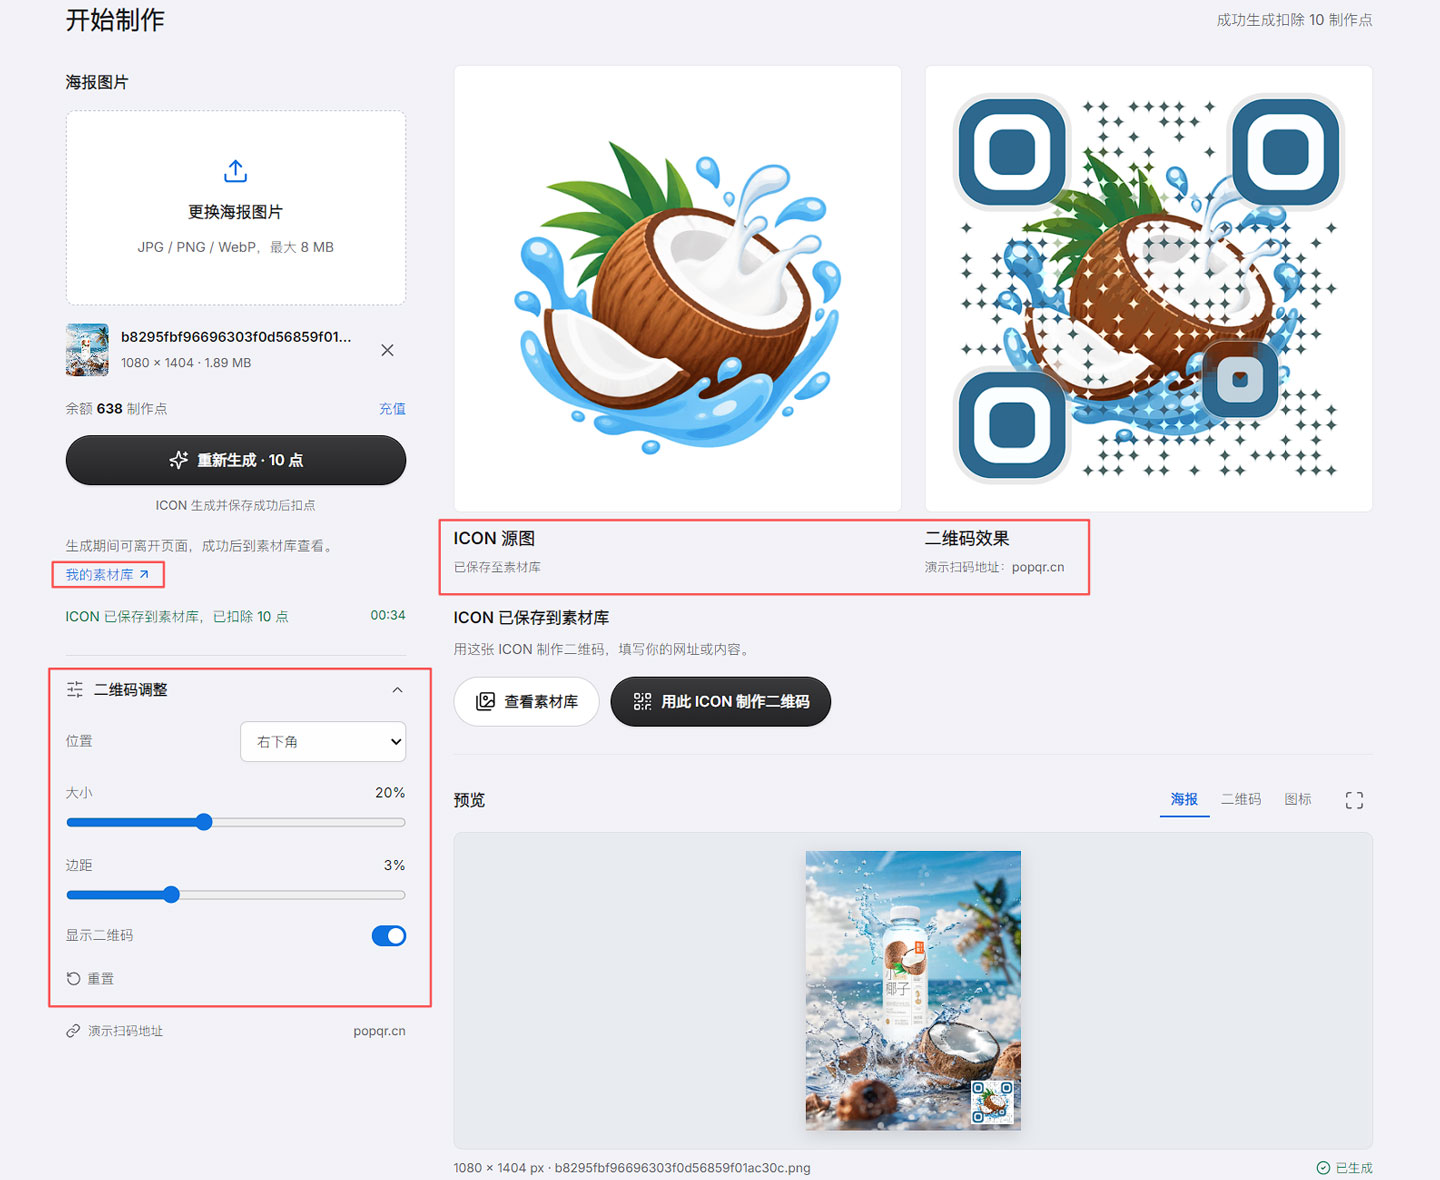Click the file name b8295fbf96696303f0d56859f01...
Screen dimensions: 1440x1180
tap(236, 337)
